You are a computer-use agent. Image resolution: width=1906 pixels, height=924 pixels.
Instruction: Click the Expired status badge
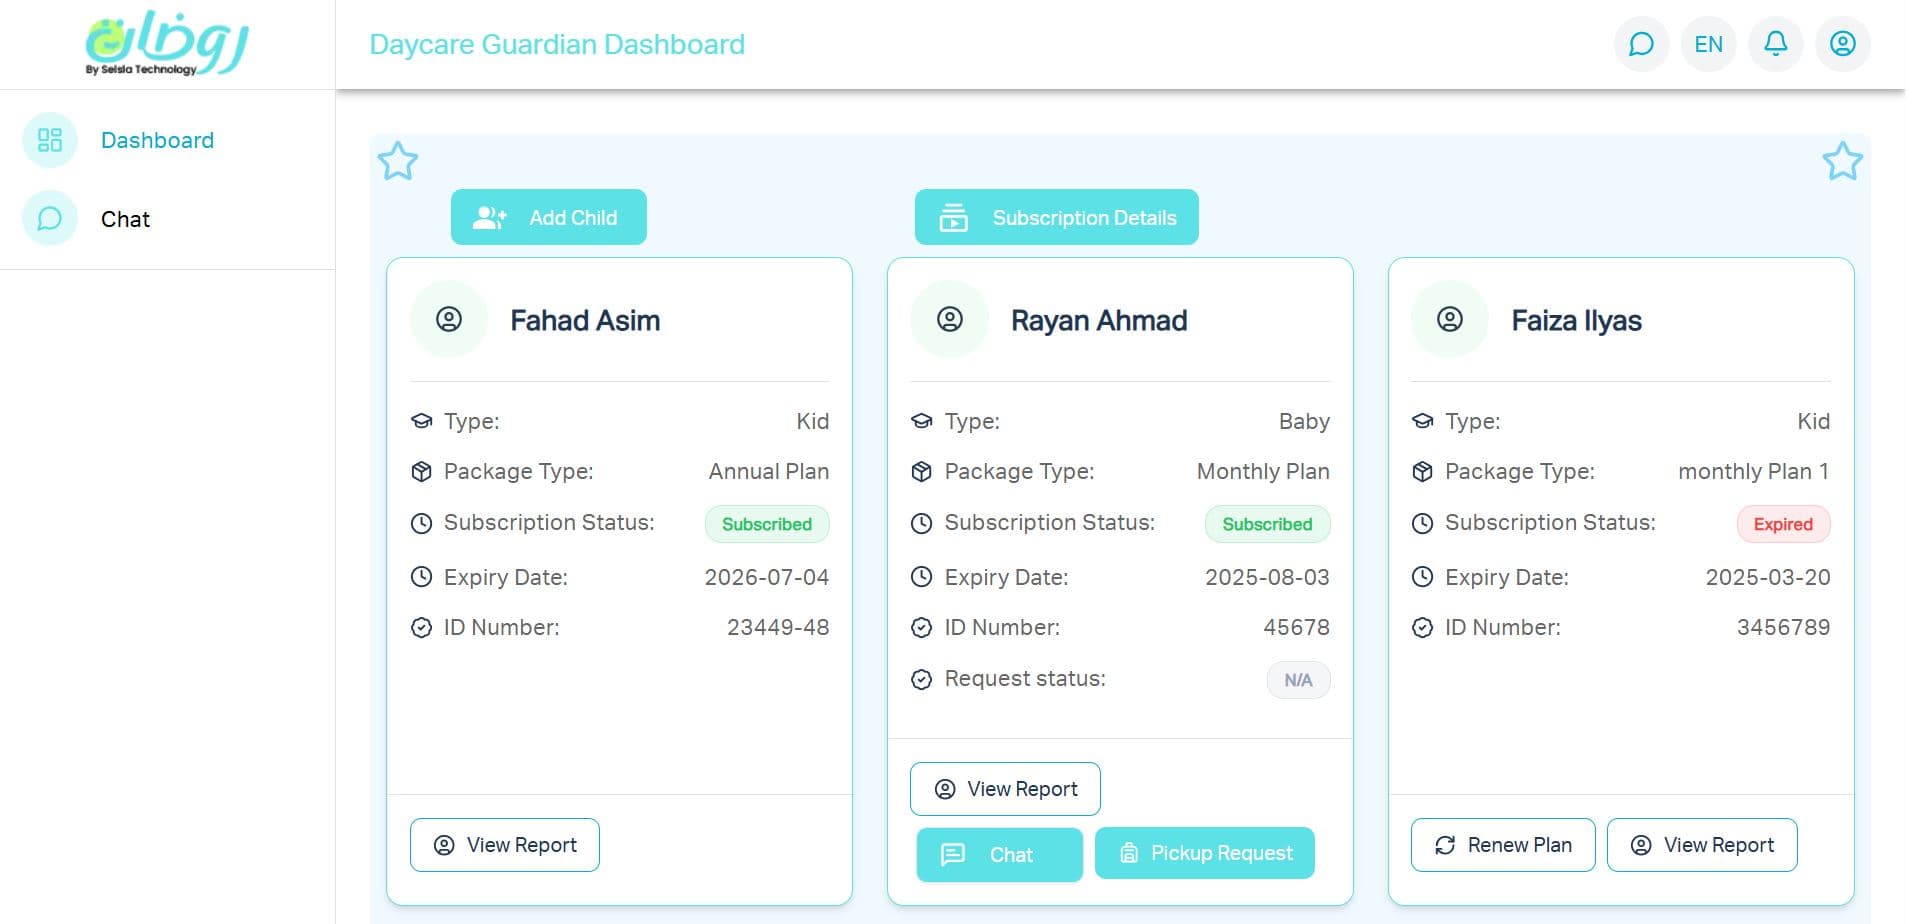1782,524
